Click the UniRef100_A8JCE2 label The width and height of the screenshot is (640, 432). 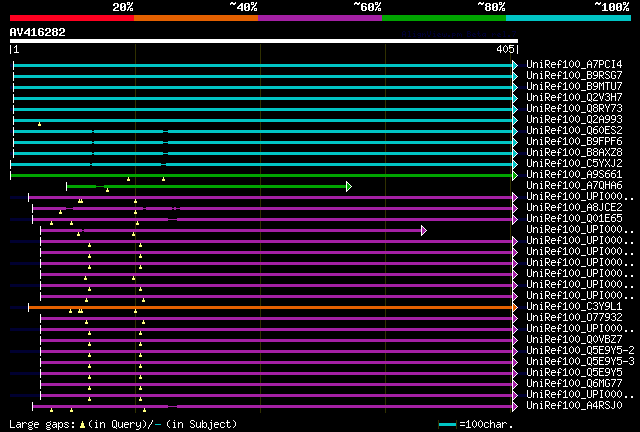(574, 207)
